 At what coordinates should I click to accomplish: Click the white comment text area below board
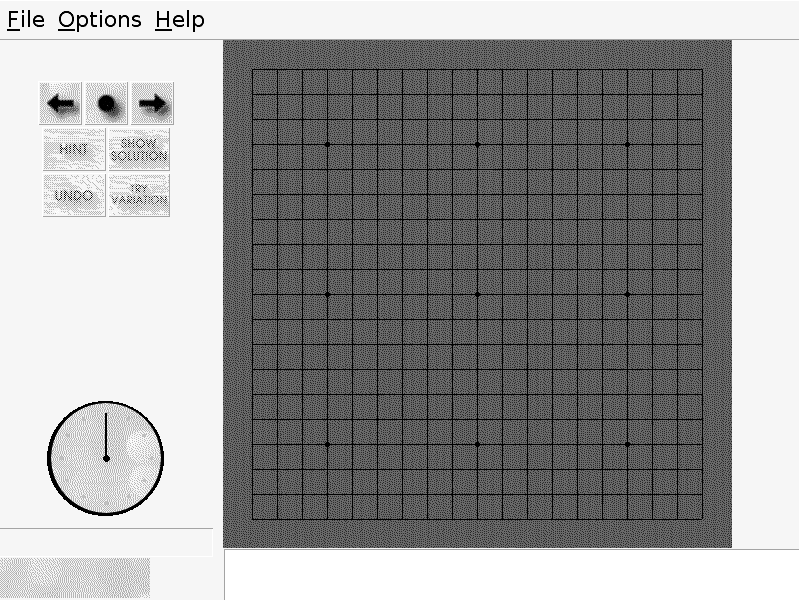512,575
